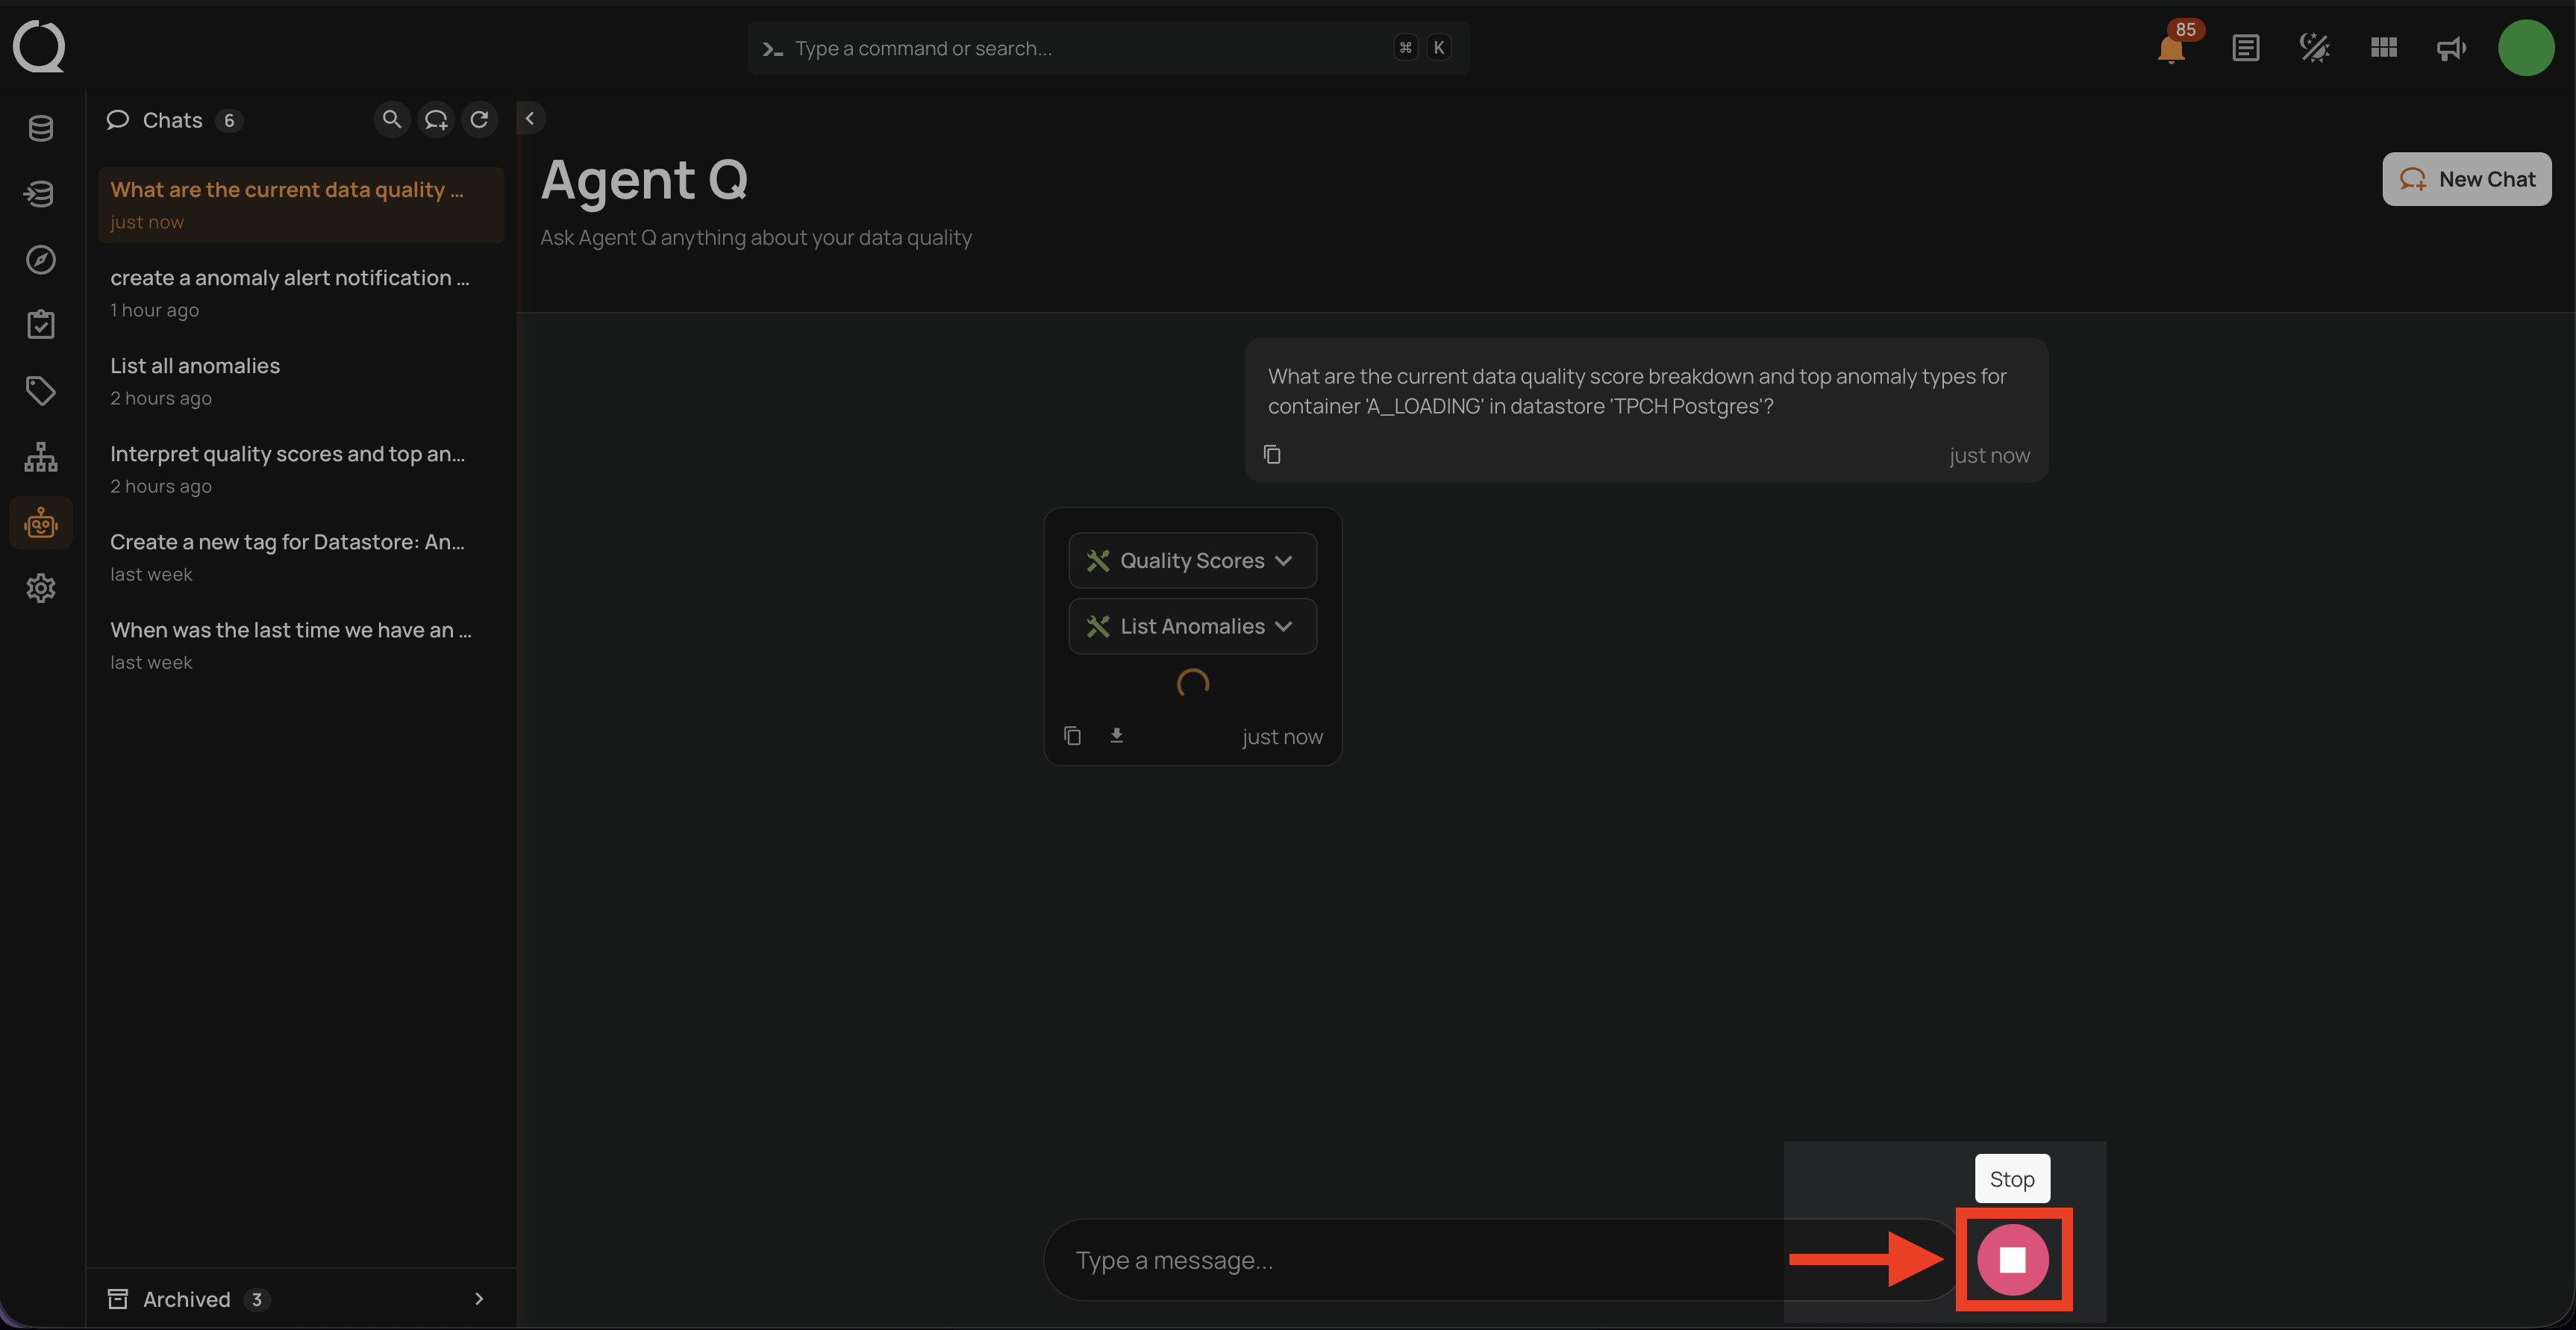This screenshot has height=1330, width=2576.
Task: Open the Tags icon in sidebar
Action: point(41,391)
